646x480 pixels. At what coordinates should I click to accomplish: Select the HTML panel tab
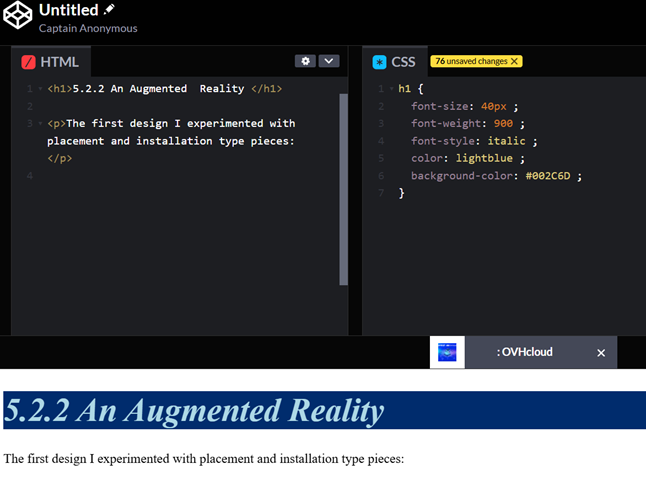tap(51, 62)
